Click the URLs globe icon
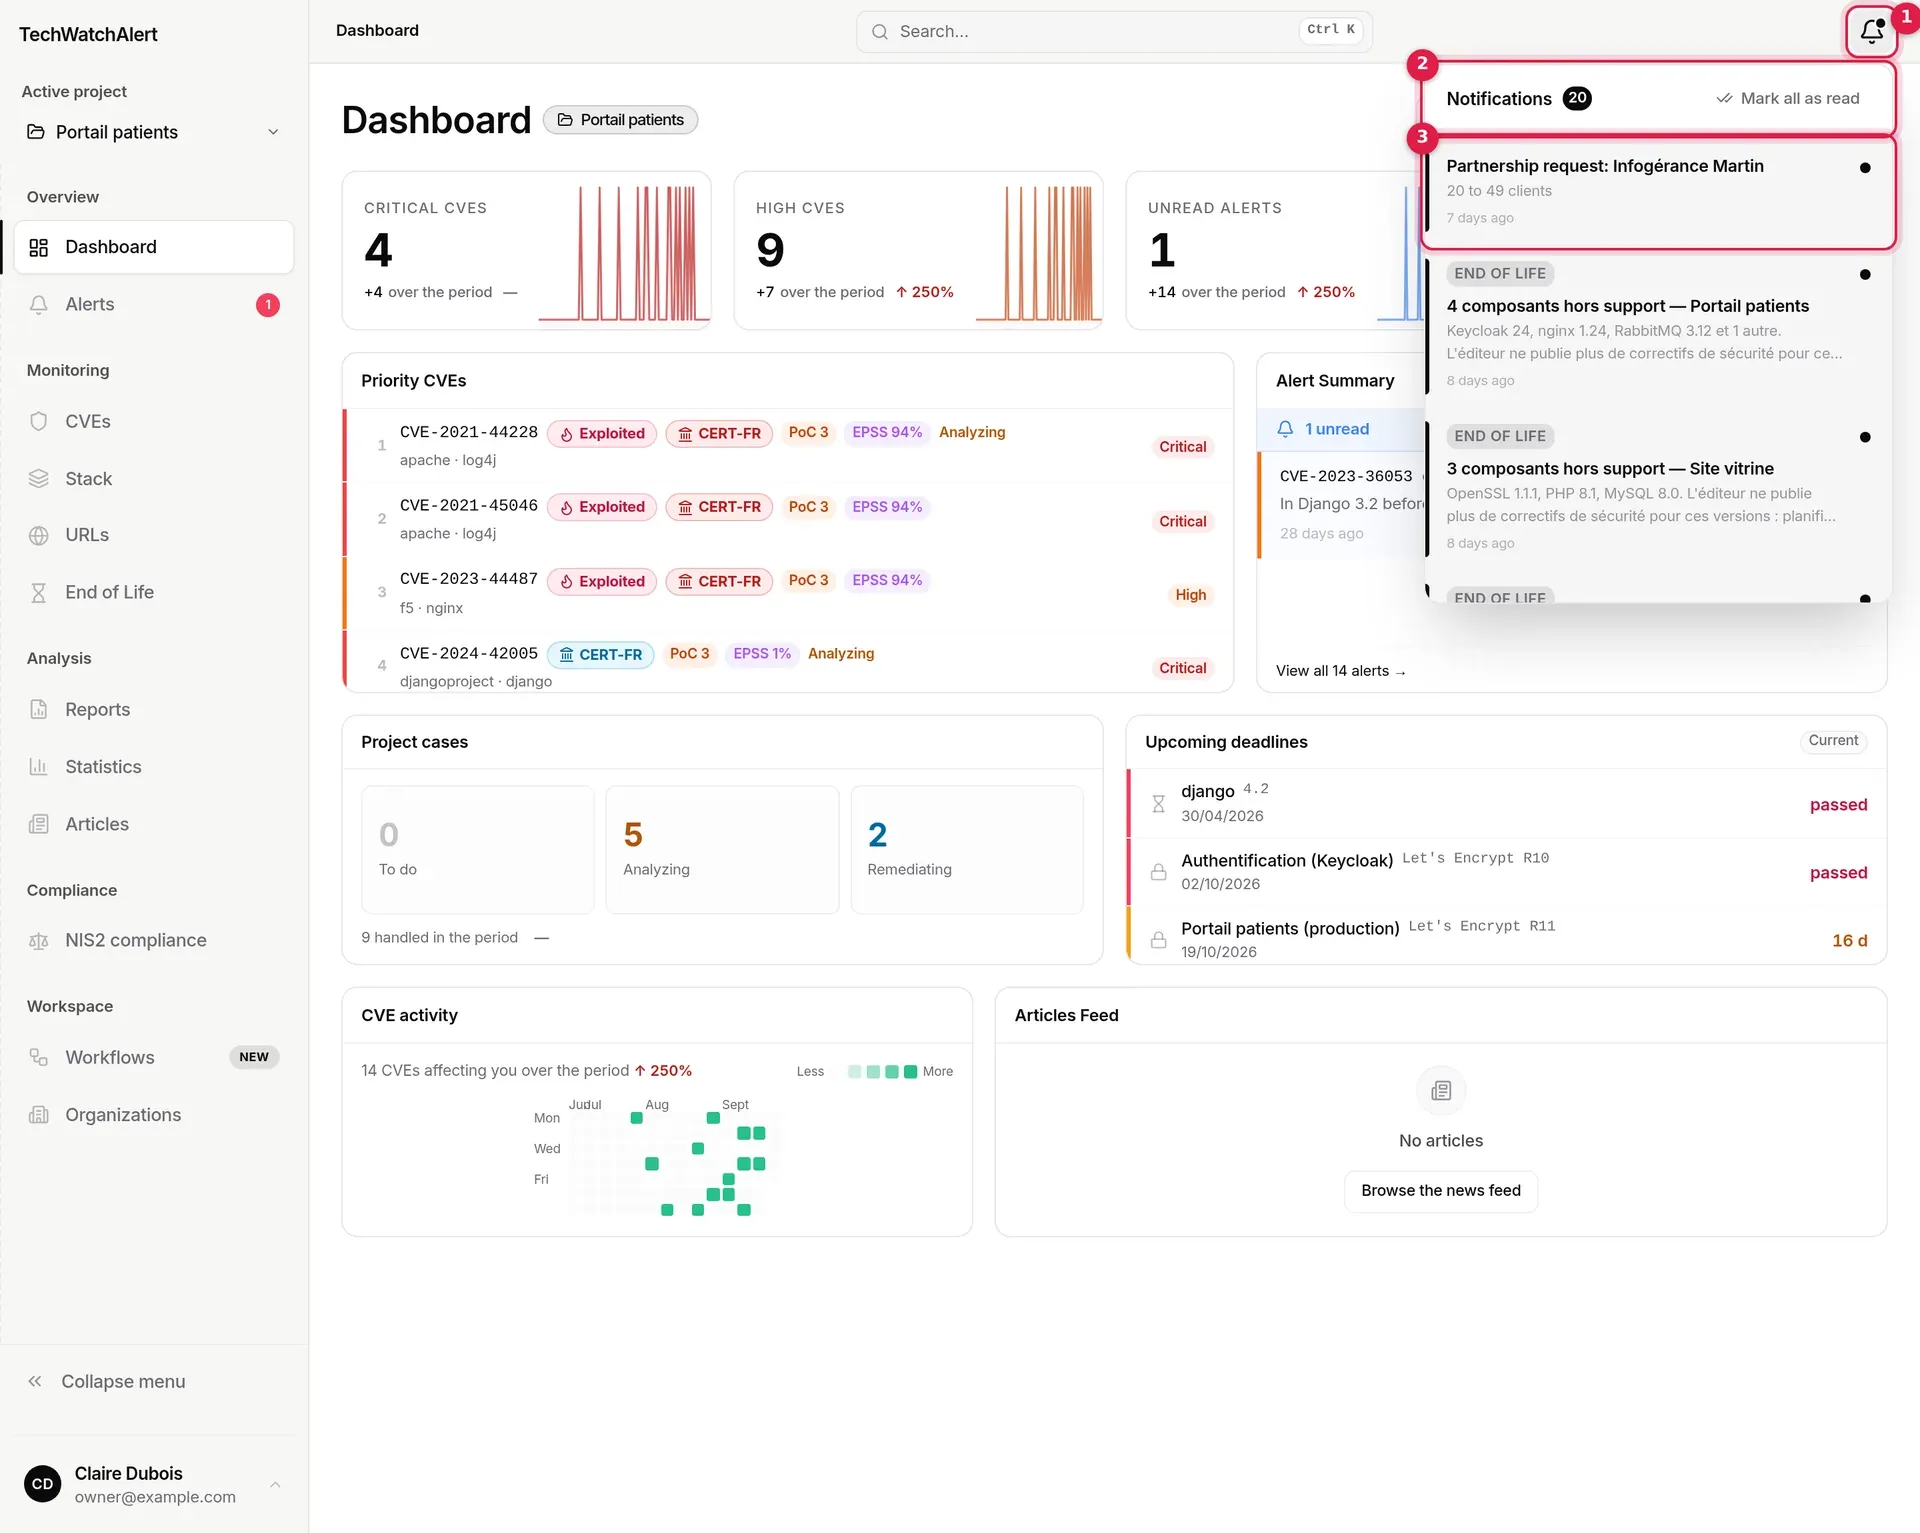 [39, 536]
